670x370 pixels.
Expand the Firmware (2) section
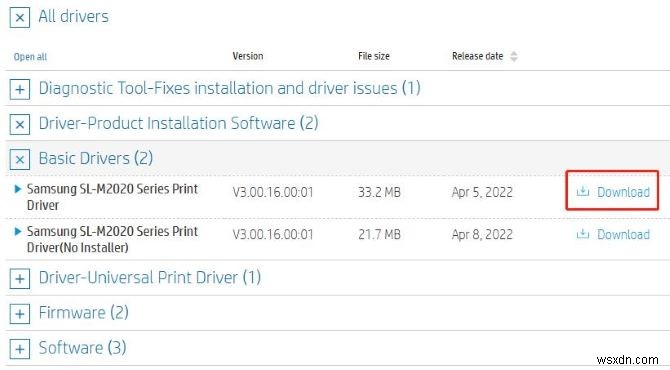click(20, 314)
